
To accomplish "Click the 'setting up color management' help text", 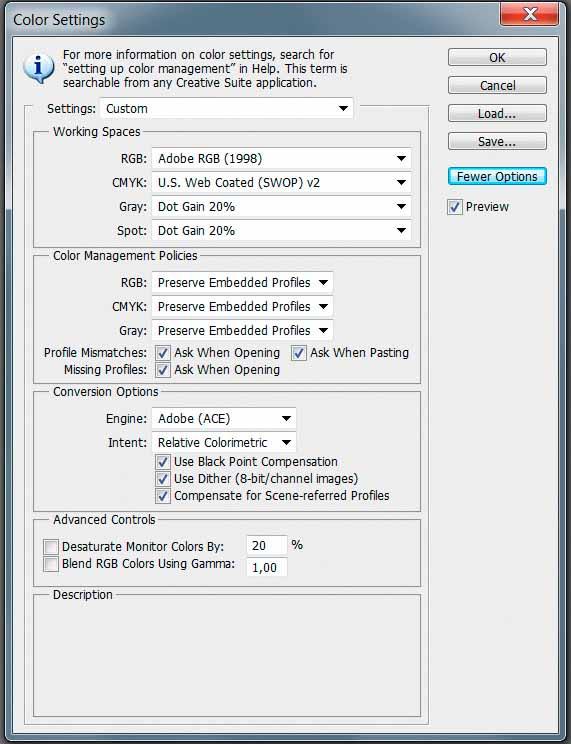I will [x=149, y=69].
